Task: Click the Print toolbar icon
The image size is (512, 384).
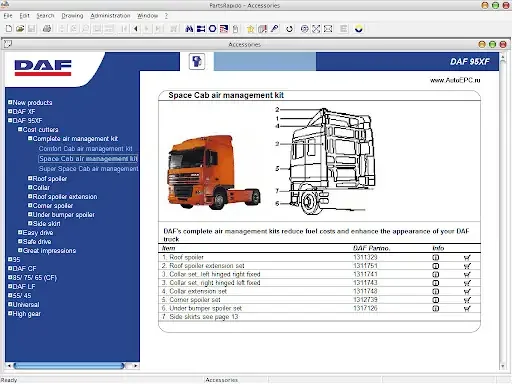Action: click(x=47, y=29)
